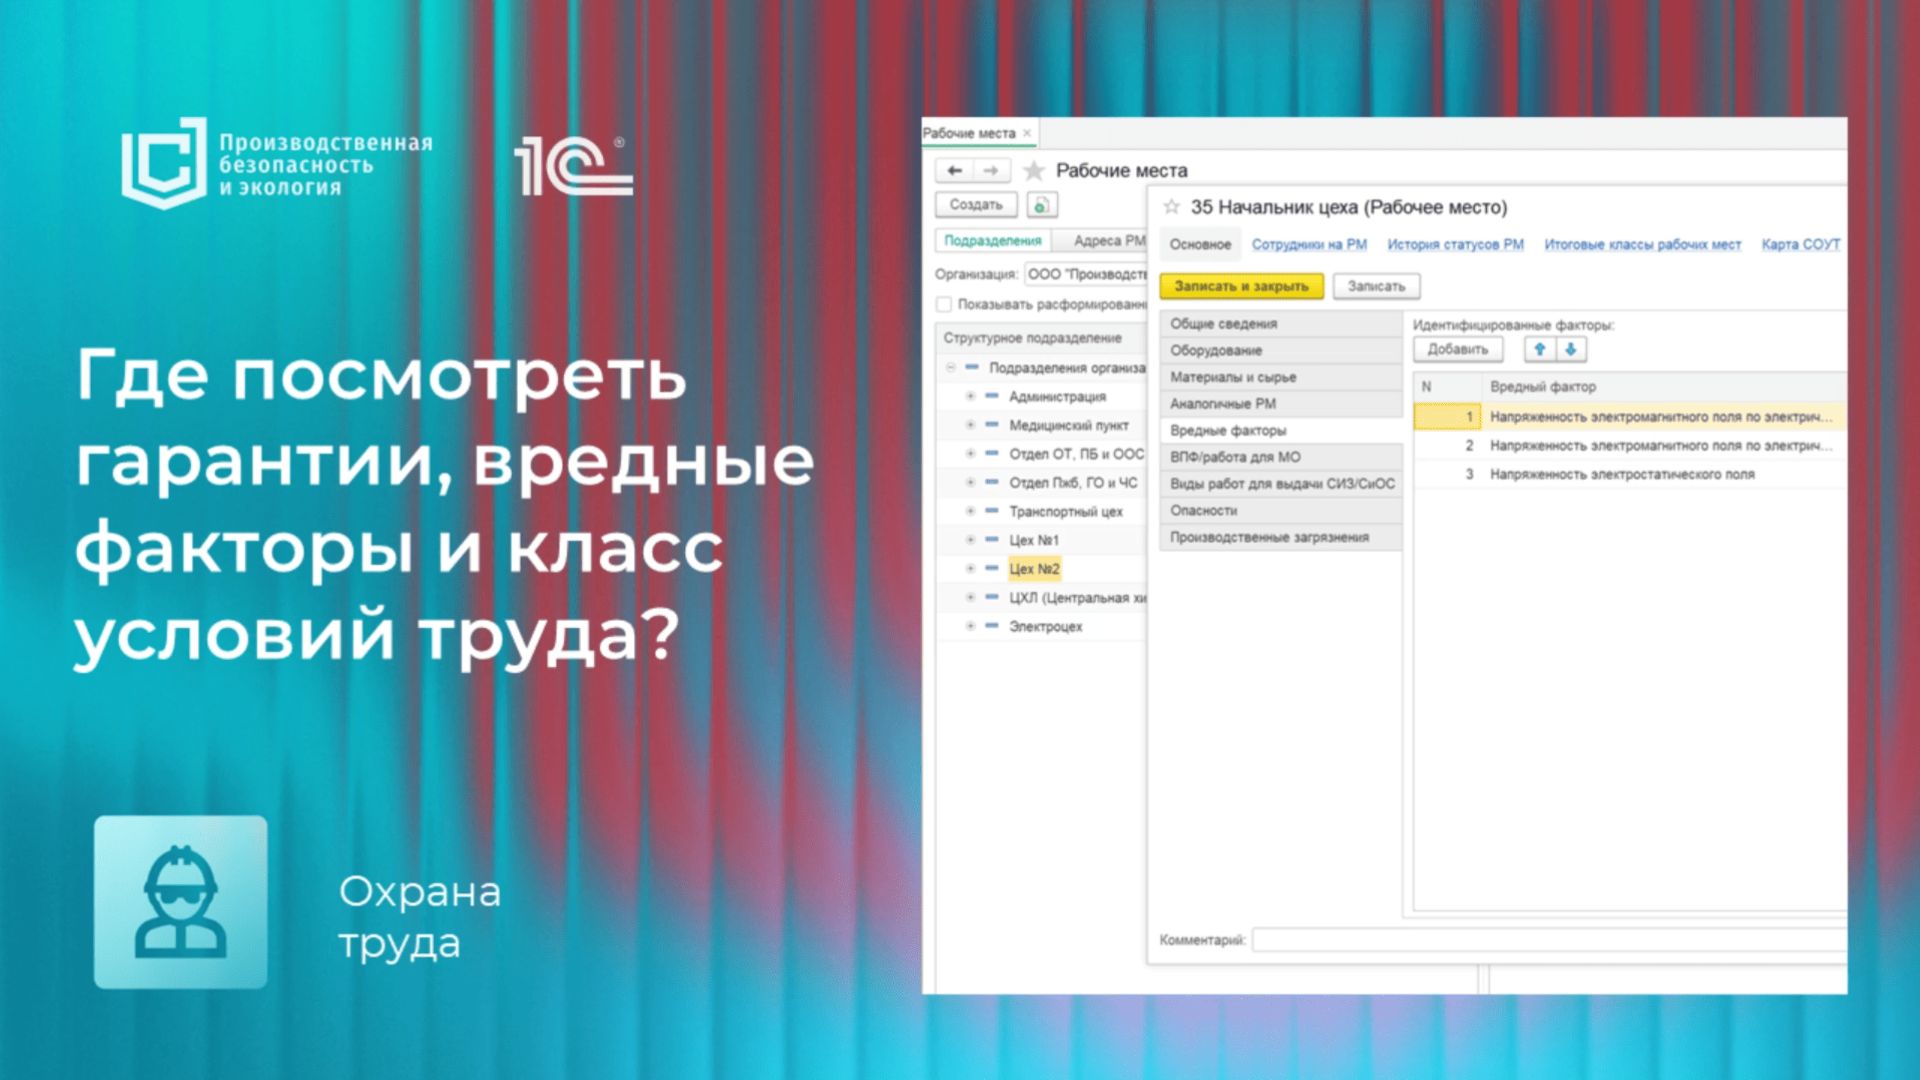Move the selected factor down with blue arrow
Image resolution: width=1920 pixels, height=1080 pixels.
click(x=1571, y=349)
